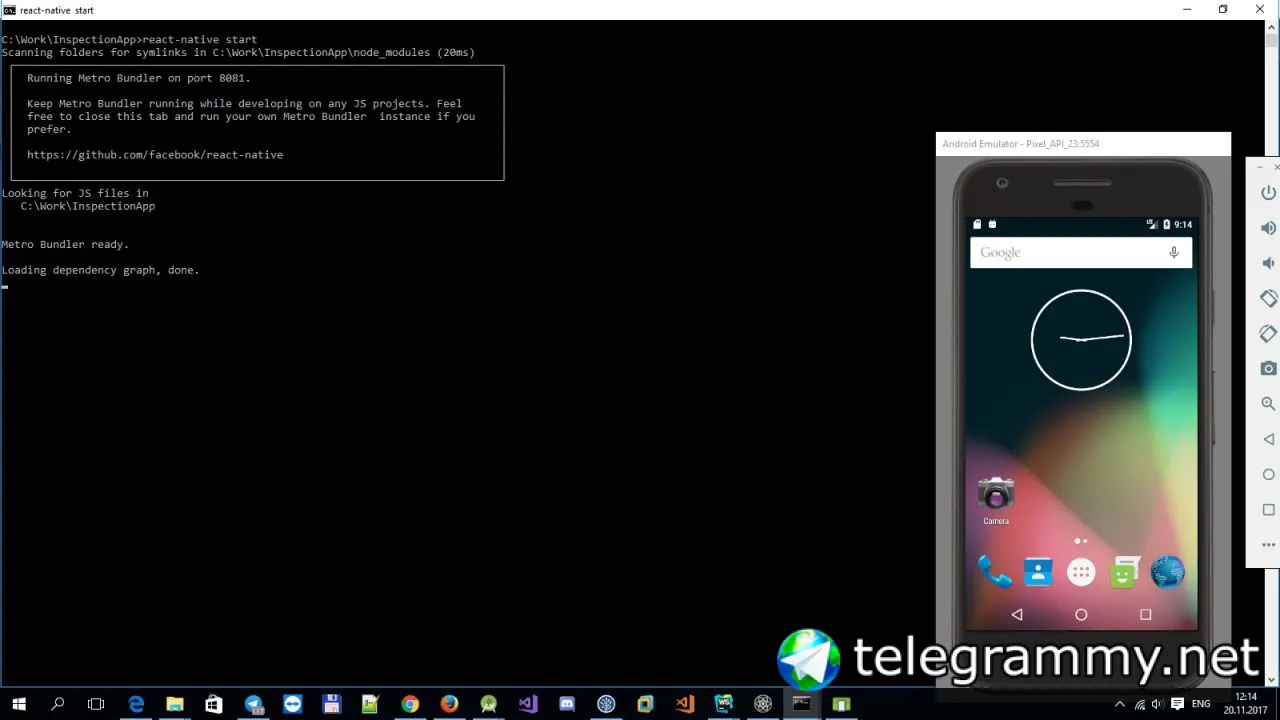Tap the Android on-screen Back button
Screen dimensions: 1280x720
[x=1017, y=614]
